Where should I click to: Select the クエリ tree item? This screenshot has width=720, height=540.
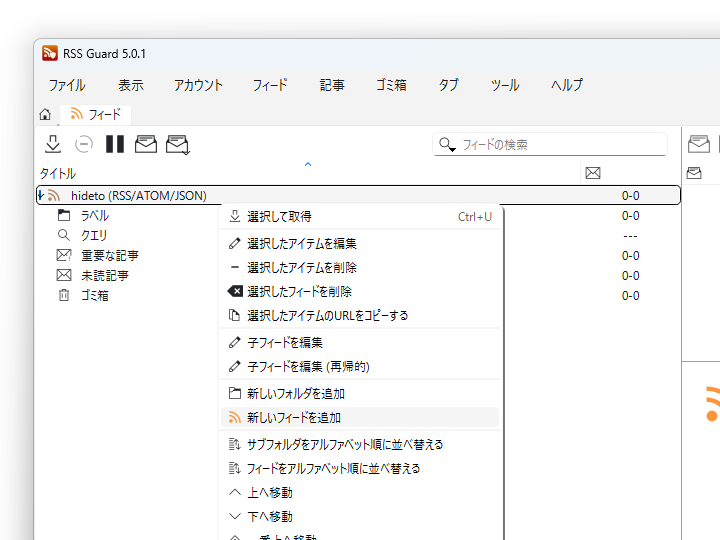(94, 236)
